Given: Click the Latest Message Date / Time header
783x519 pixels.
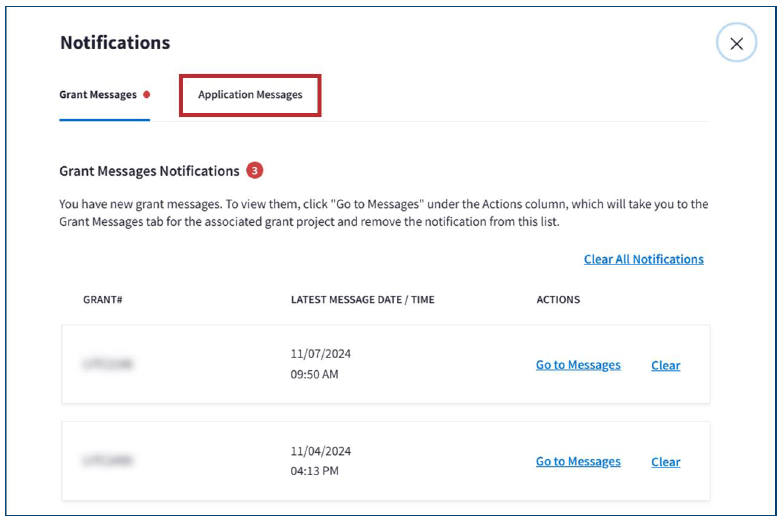Looking at the screenshot, I should pos(362,300).
